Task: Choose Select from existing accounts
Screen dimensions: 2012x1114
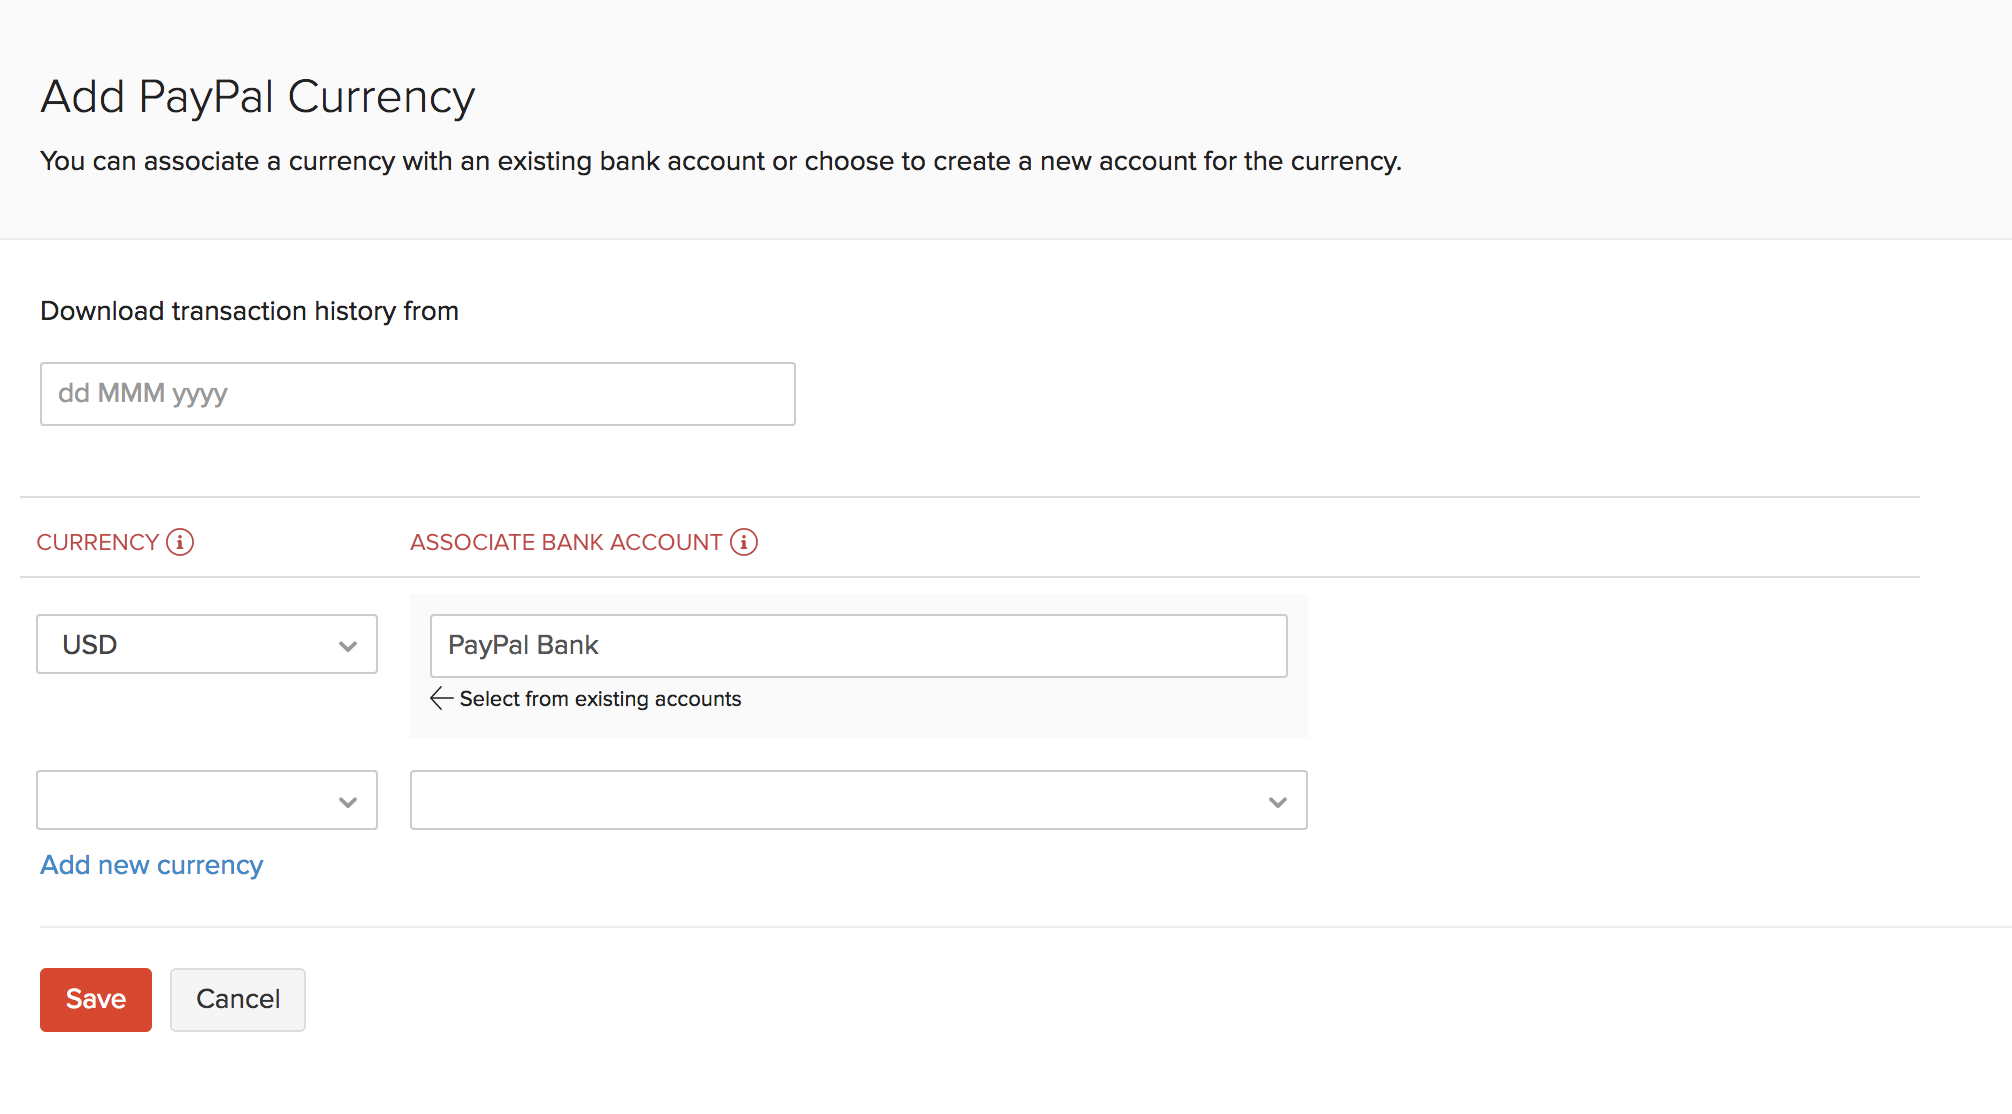Action: [600, 699]
